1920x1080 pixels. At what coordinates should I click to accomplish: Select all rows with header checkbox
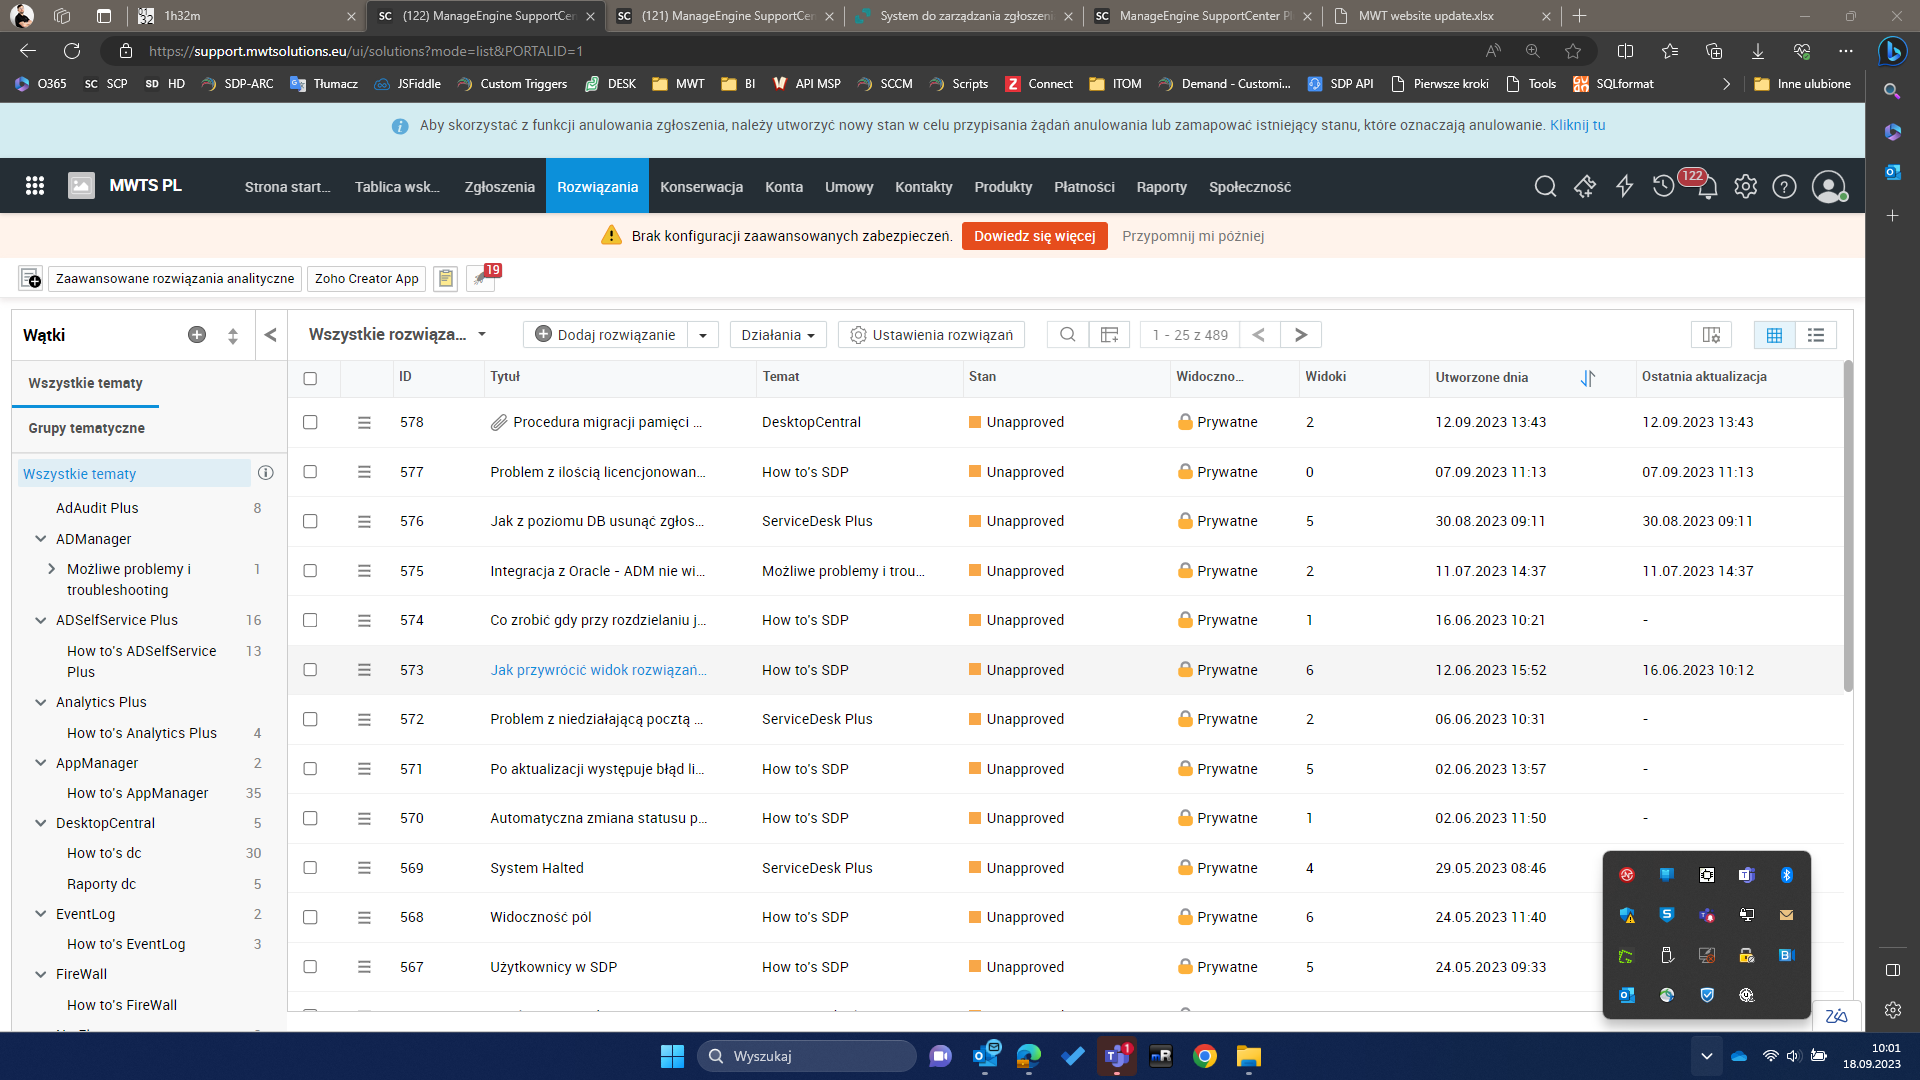310,378
